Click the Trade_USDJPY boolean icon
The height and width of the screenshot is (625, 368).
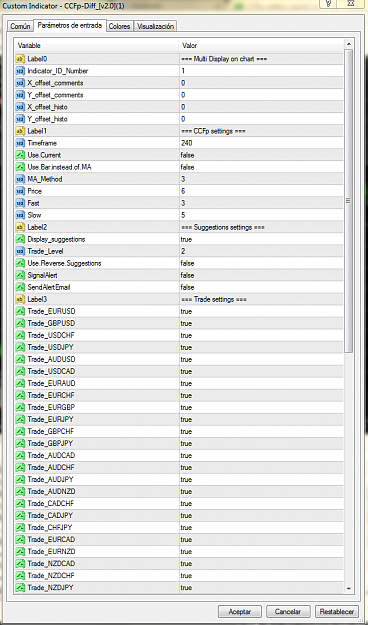tap(20, 347)
